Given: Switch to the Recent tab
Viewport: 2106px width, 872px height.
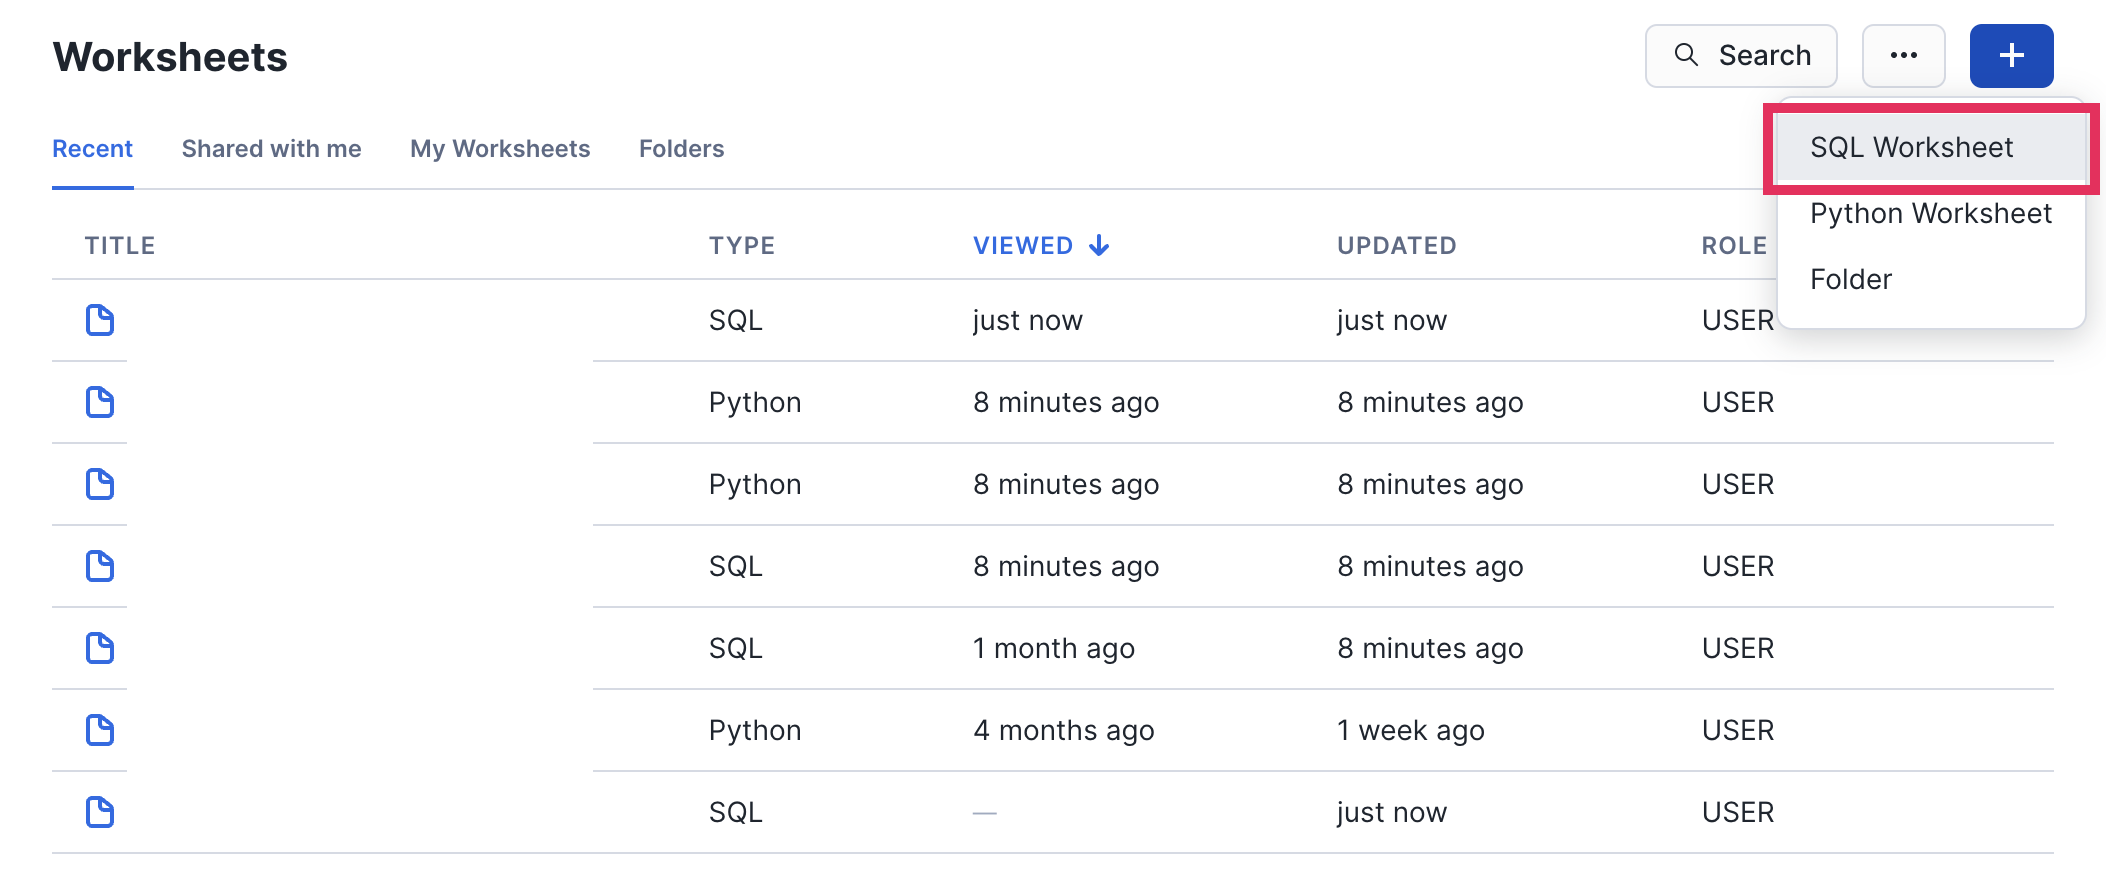Looking at the screenshot, I should click(92, 149).
